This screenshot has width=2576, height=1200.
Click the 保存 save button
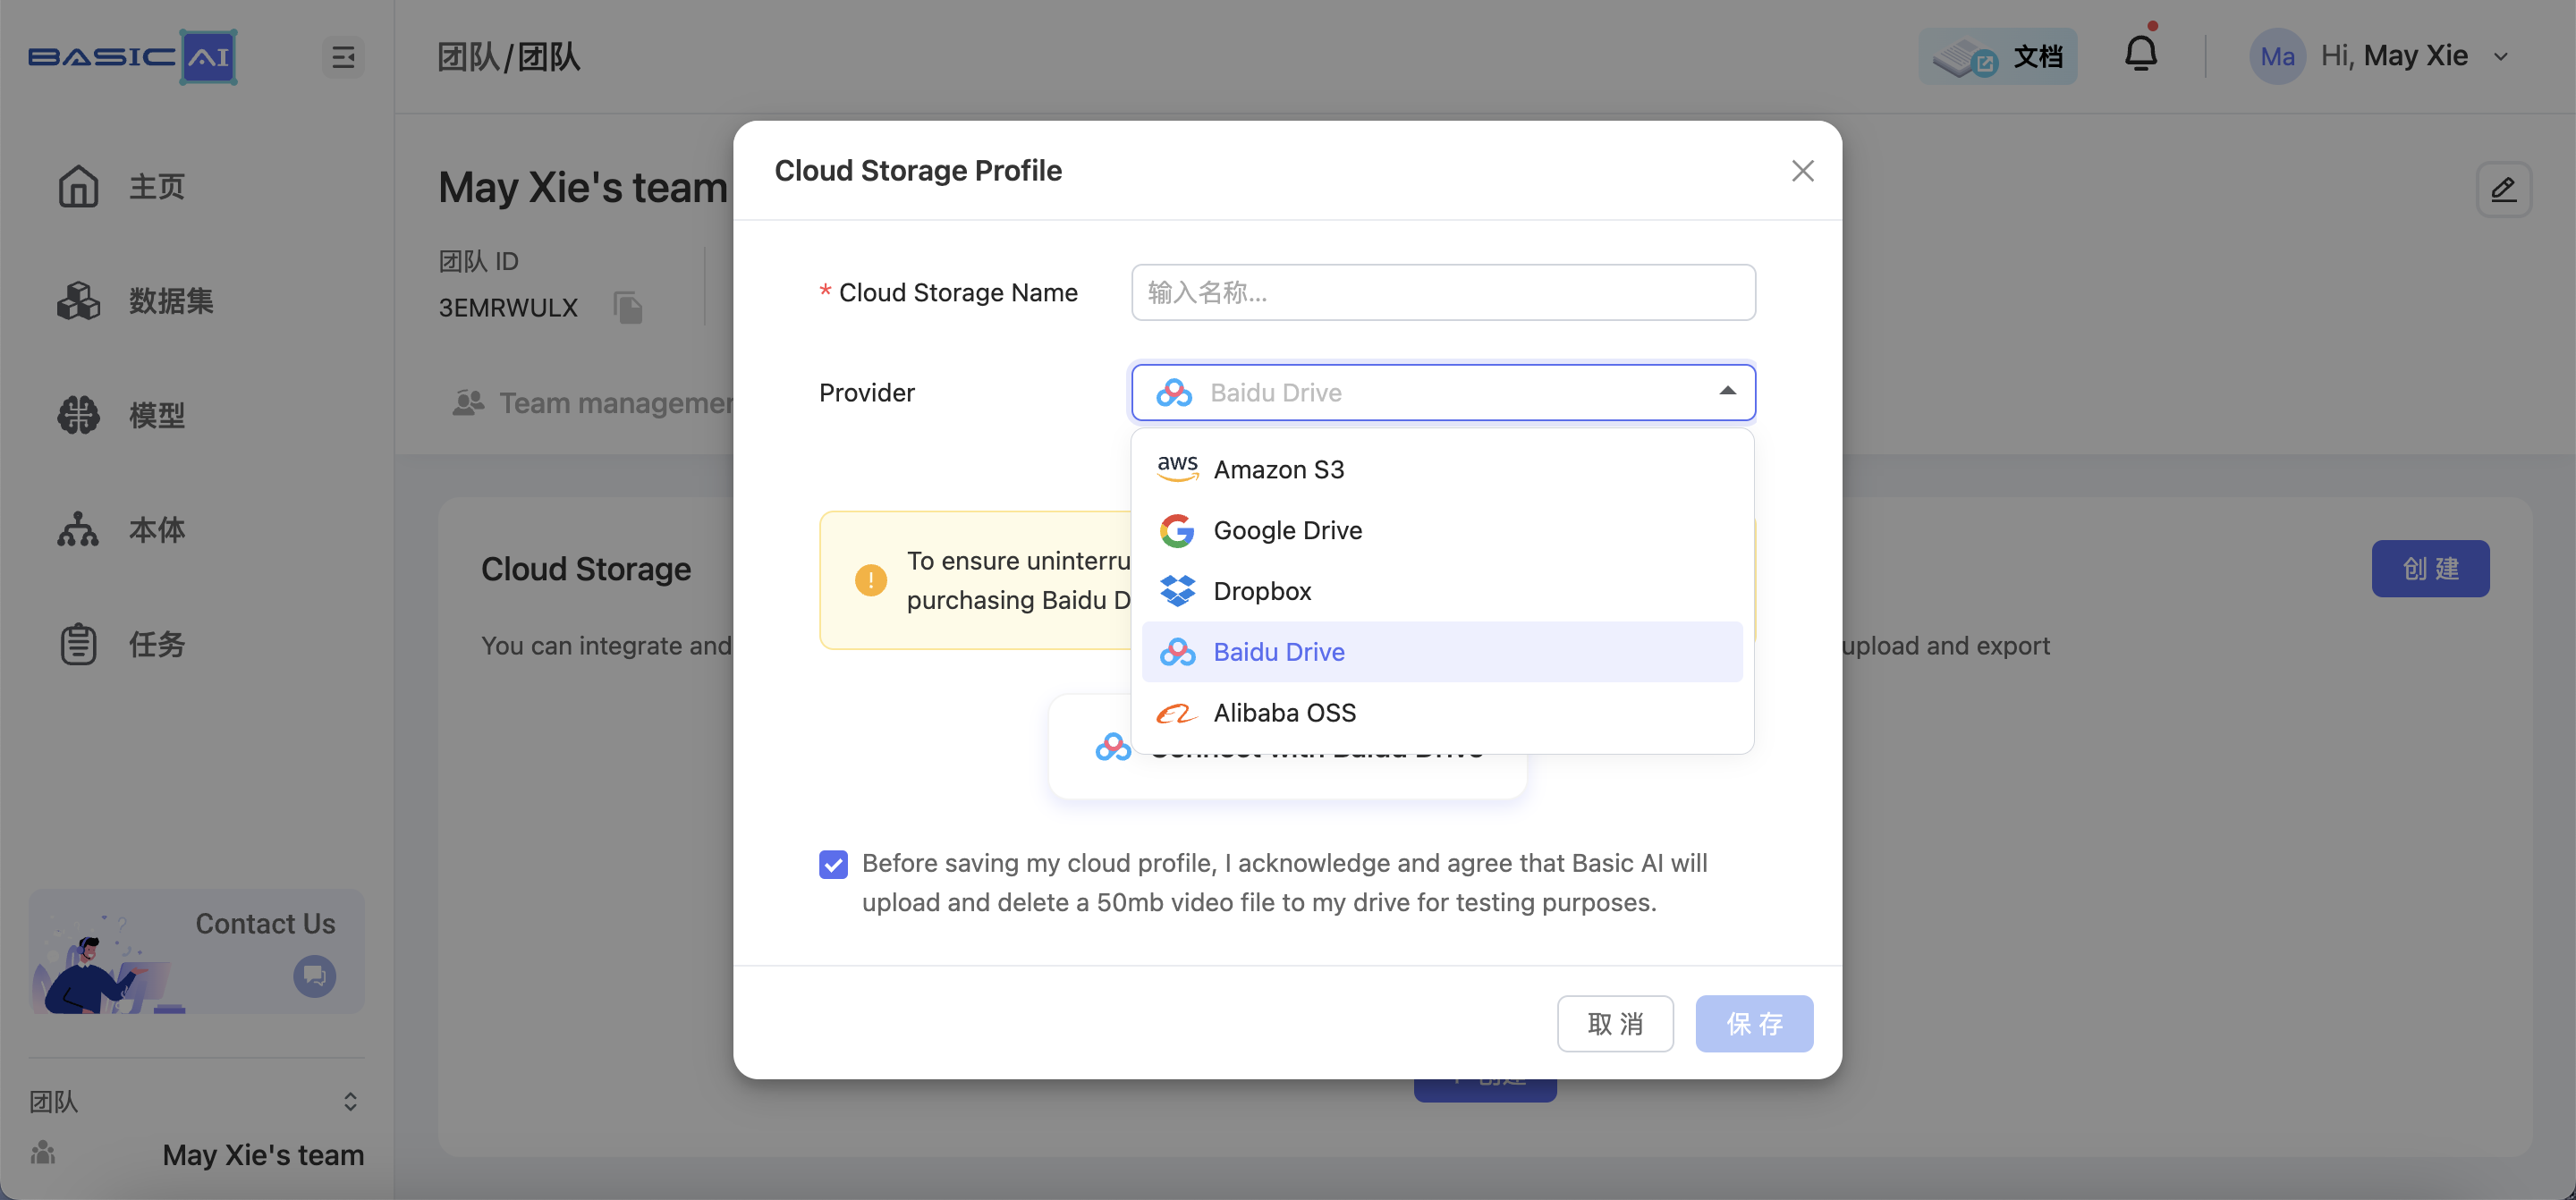(x=1754, y=1024)
